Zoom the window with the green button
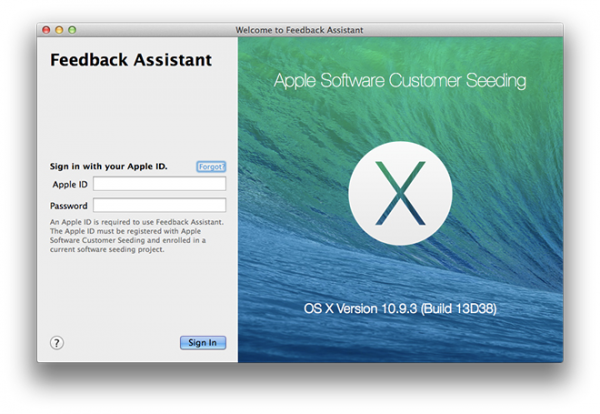Screen dimensions: 600x414 (72, 30)
